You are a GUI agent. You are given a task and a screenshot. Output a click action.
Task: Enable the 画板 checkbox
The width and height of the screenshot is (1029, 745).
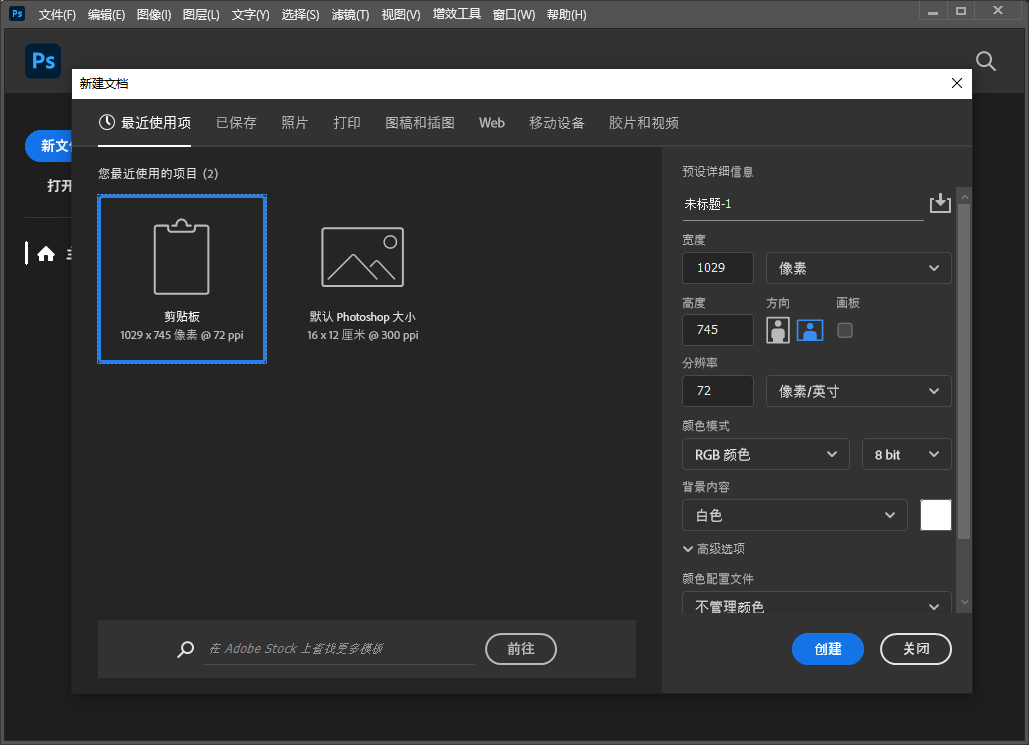pos(844,329)
